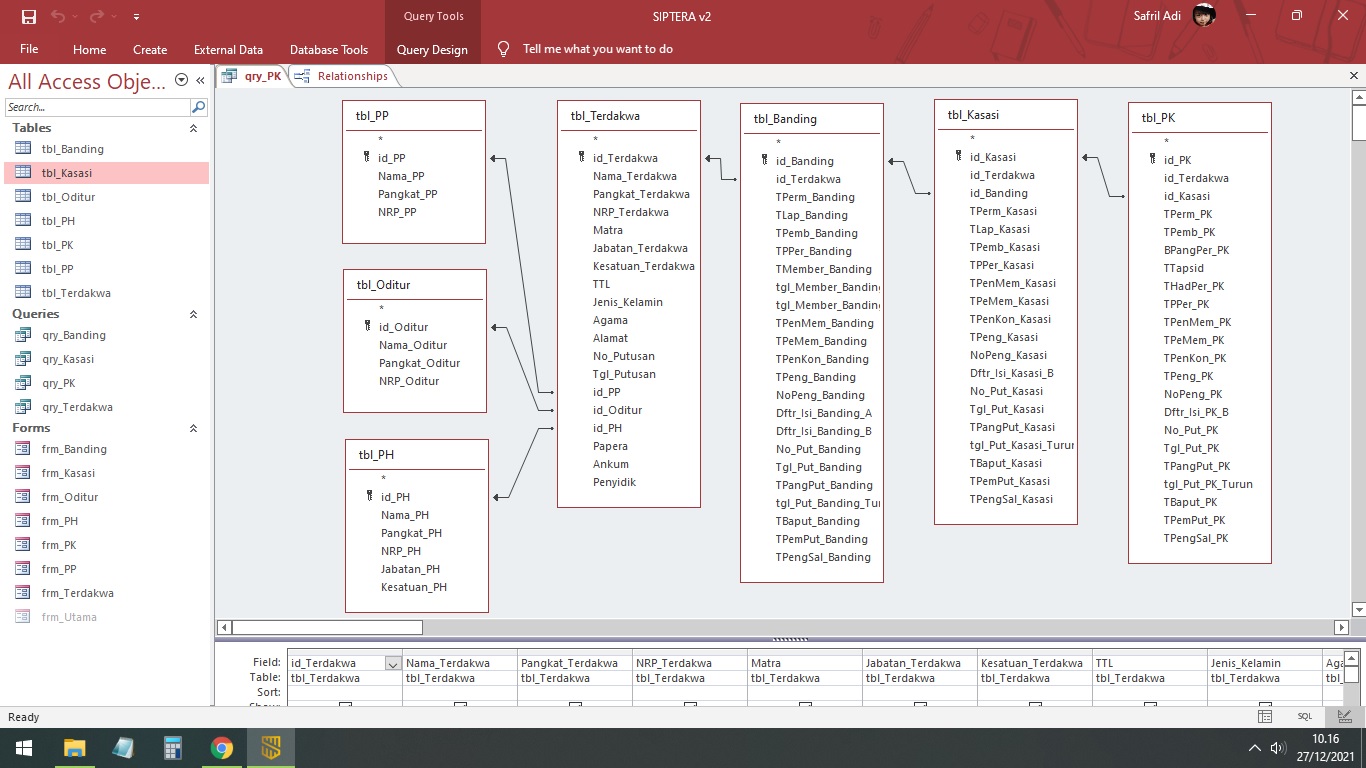Click the frm_PK form icon

coord(23,545)
